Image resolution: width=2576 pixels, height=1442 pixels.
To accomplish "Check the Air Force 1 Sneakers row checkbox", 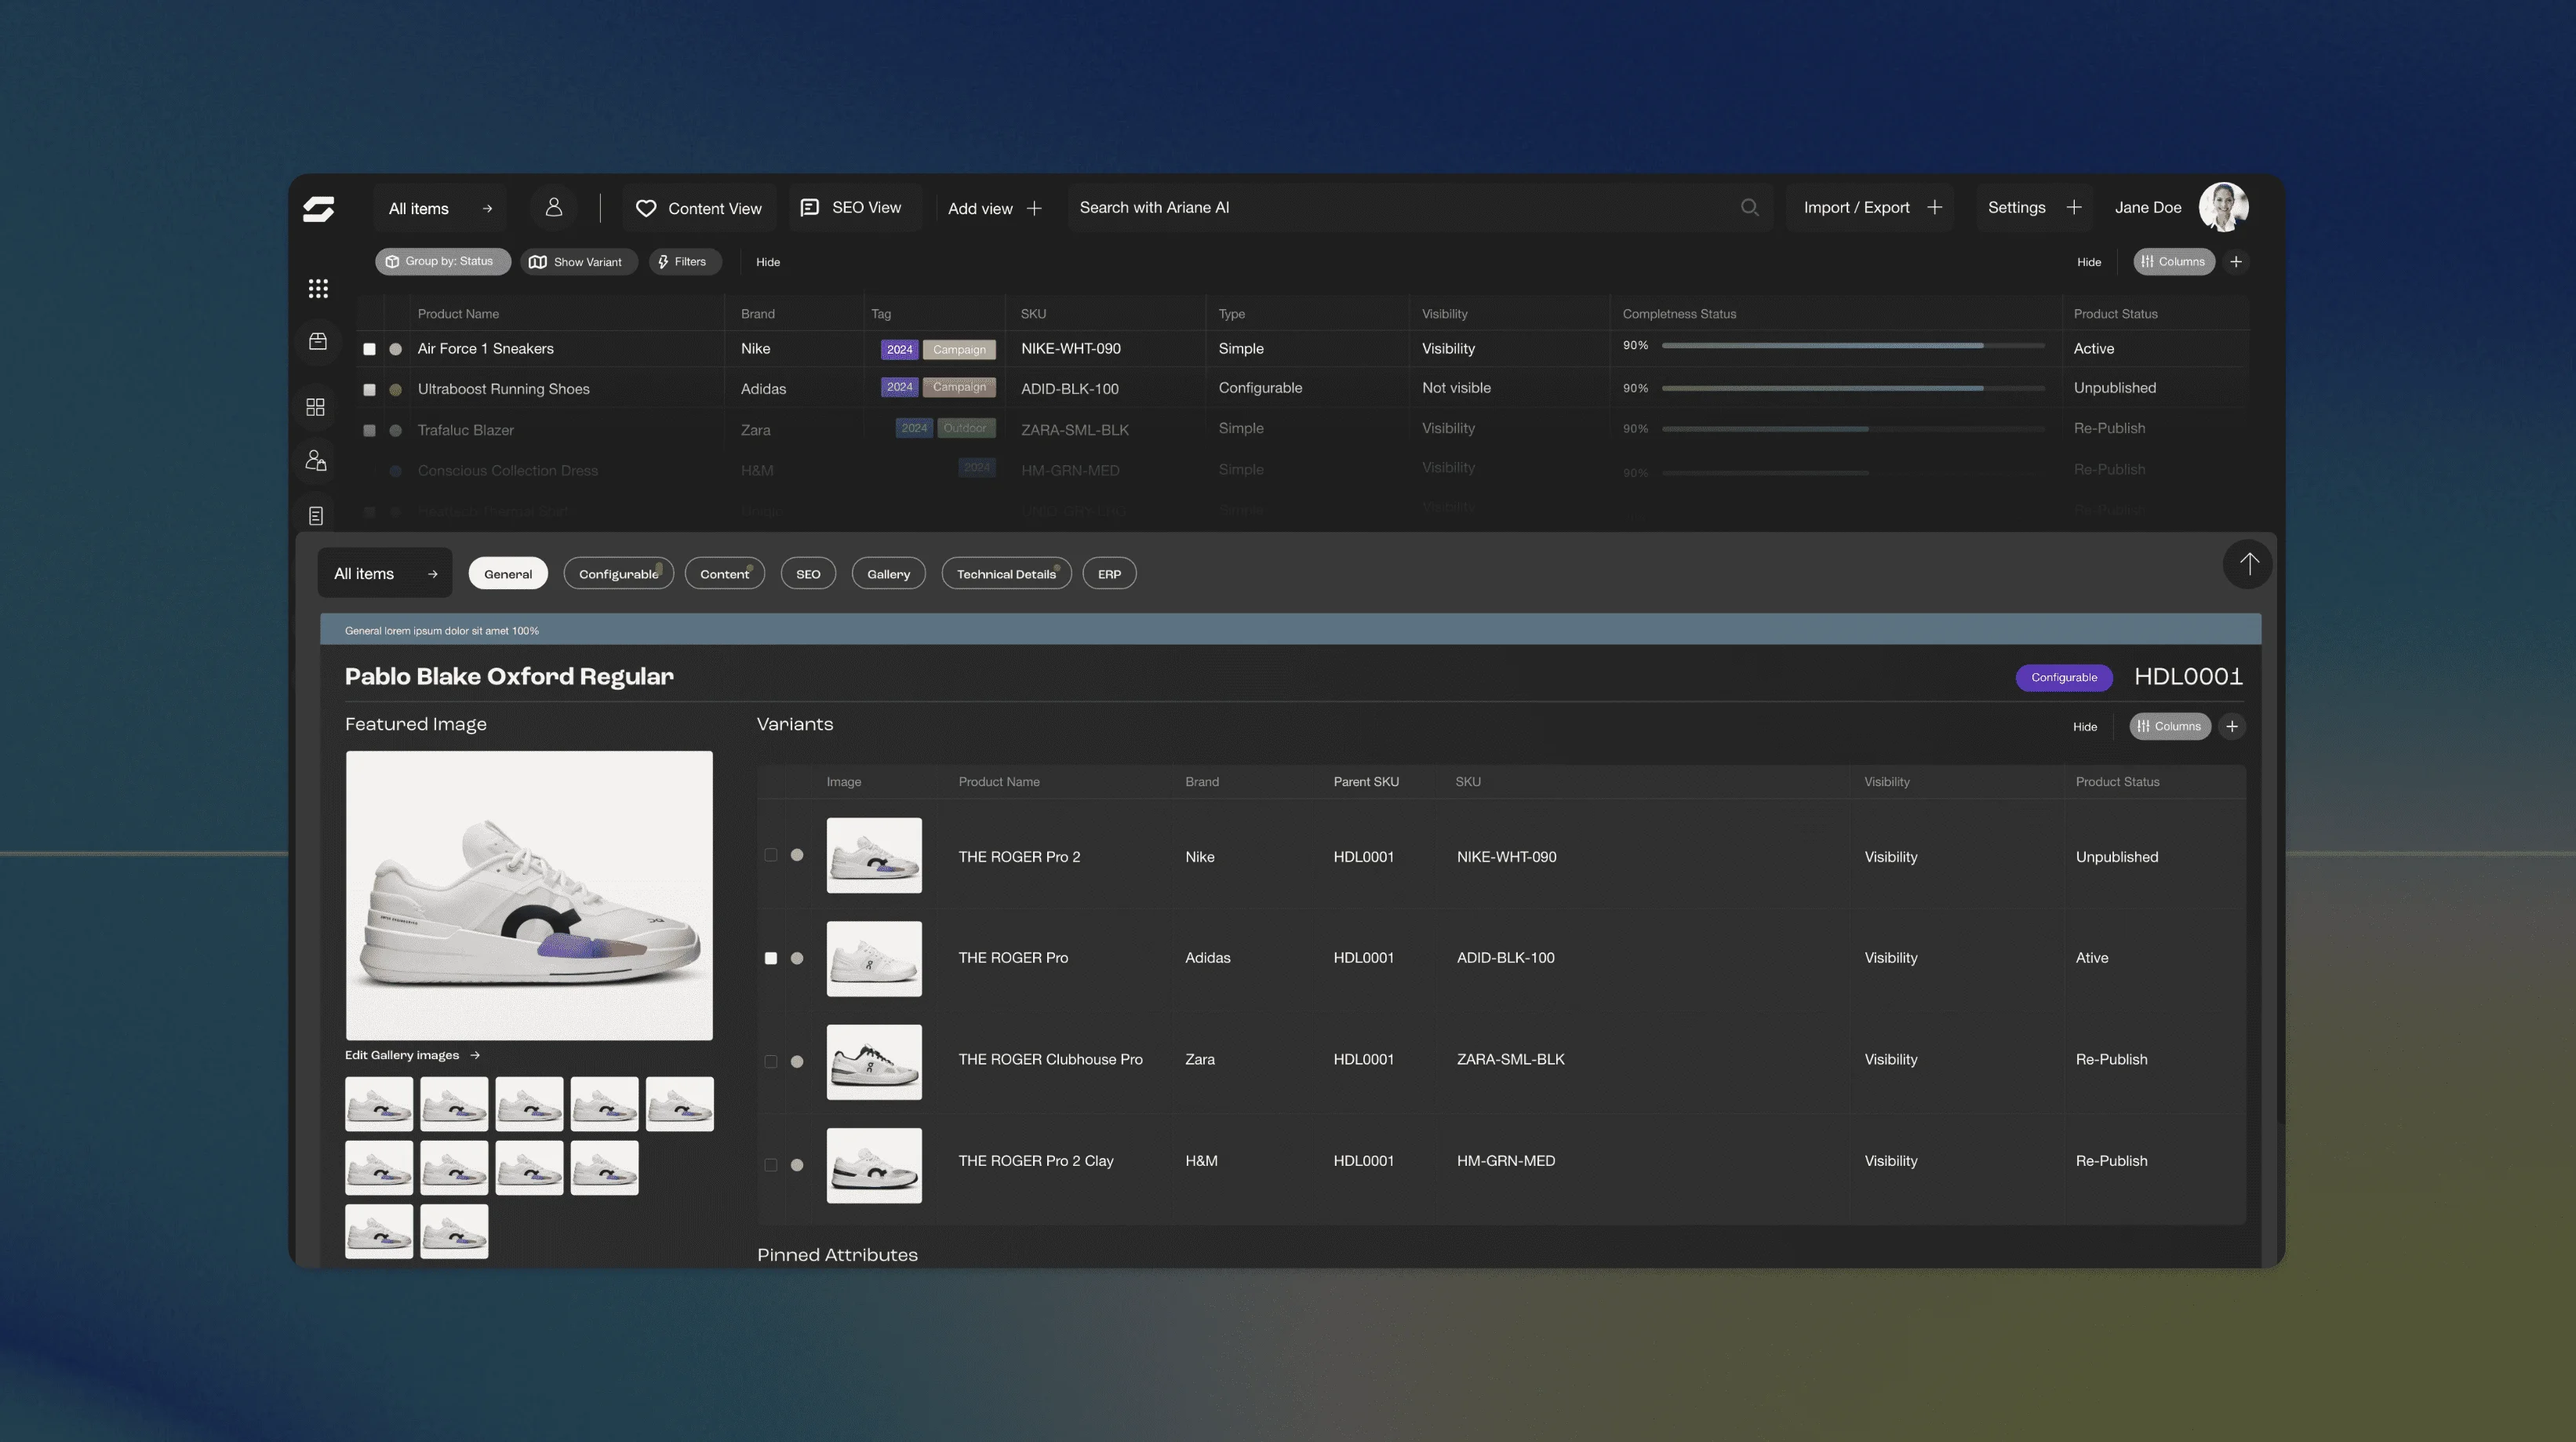I will click(369, 348).
